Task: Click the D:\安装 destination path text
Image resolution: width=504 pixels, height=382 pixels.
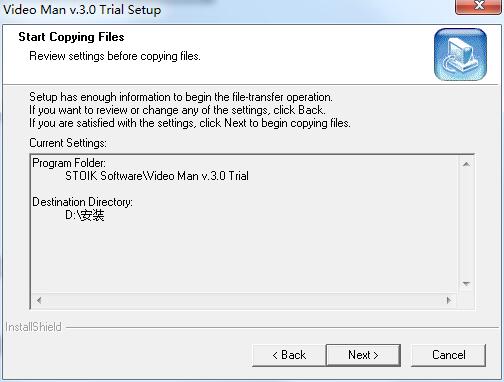Action: (85, 215)
